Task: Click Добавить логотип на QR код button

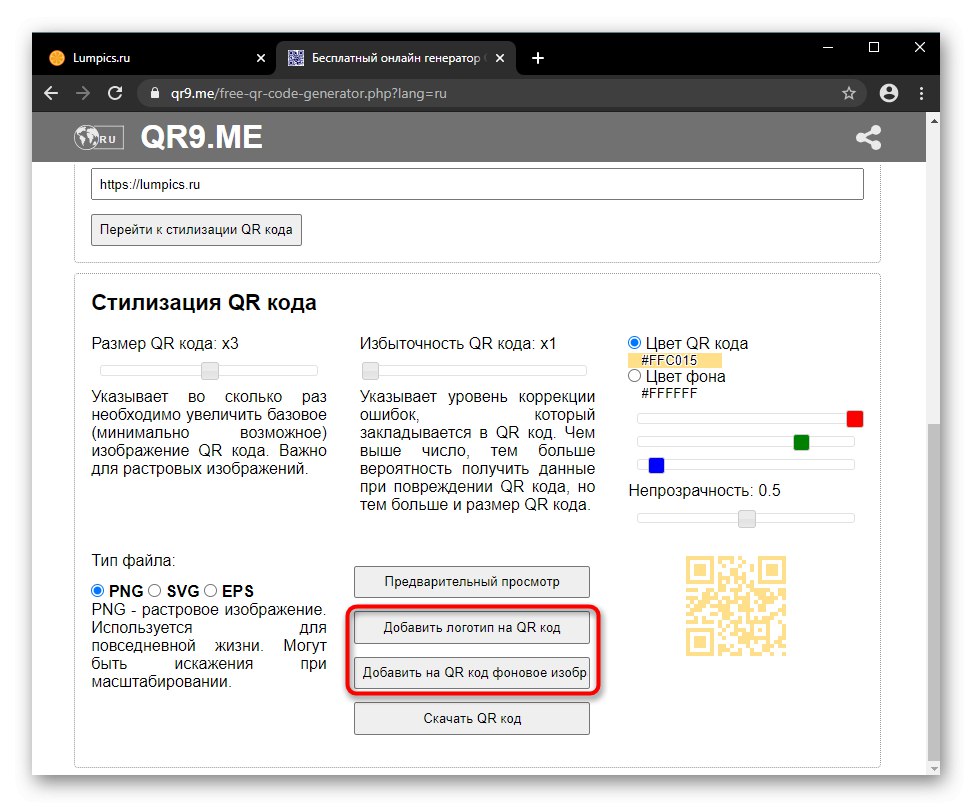Action: coord(472,628)
